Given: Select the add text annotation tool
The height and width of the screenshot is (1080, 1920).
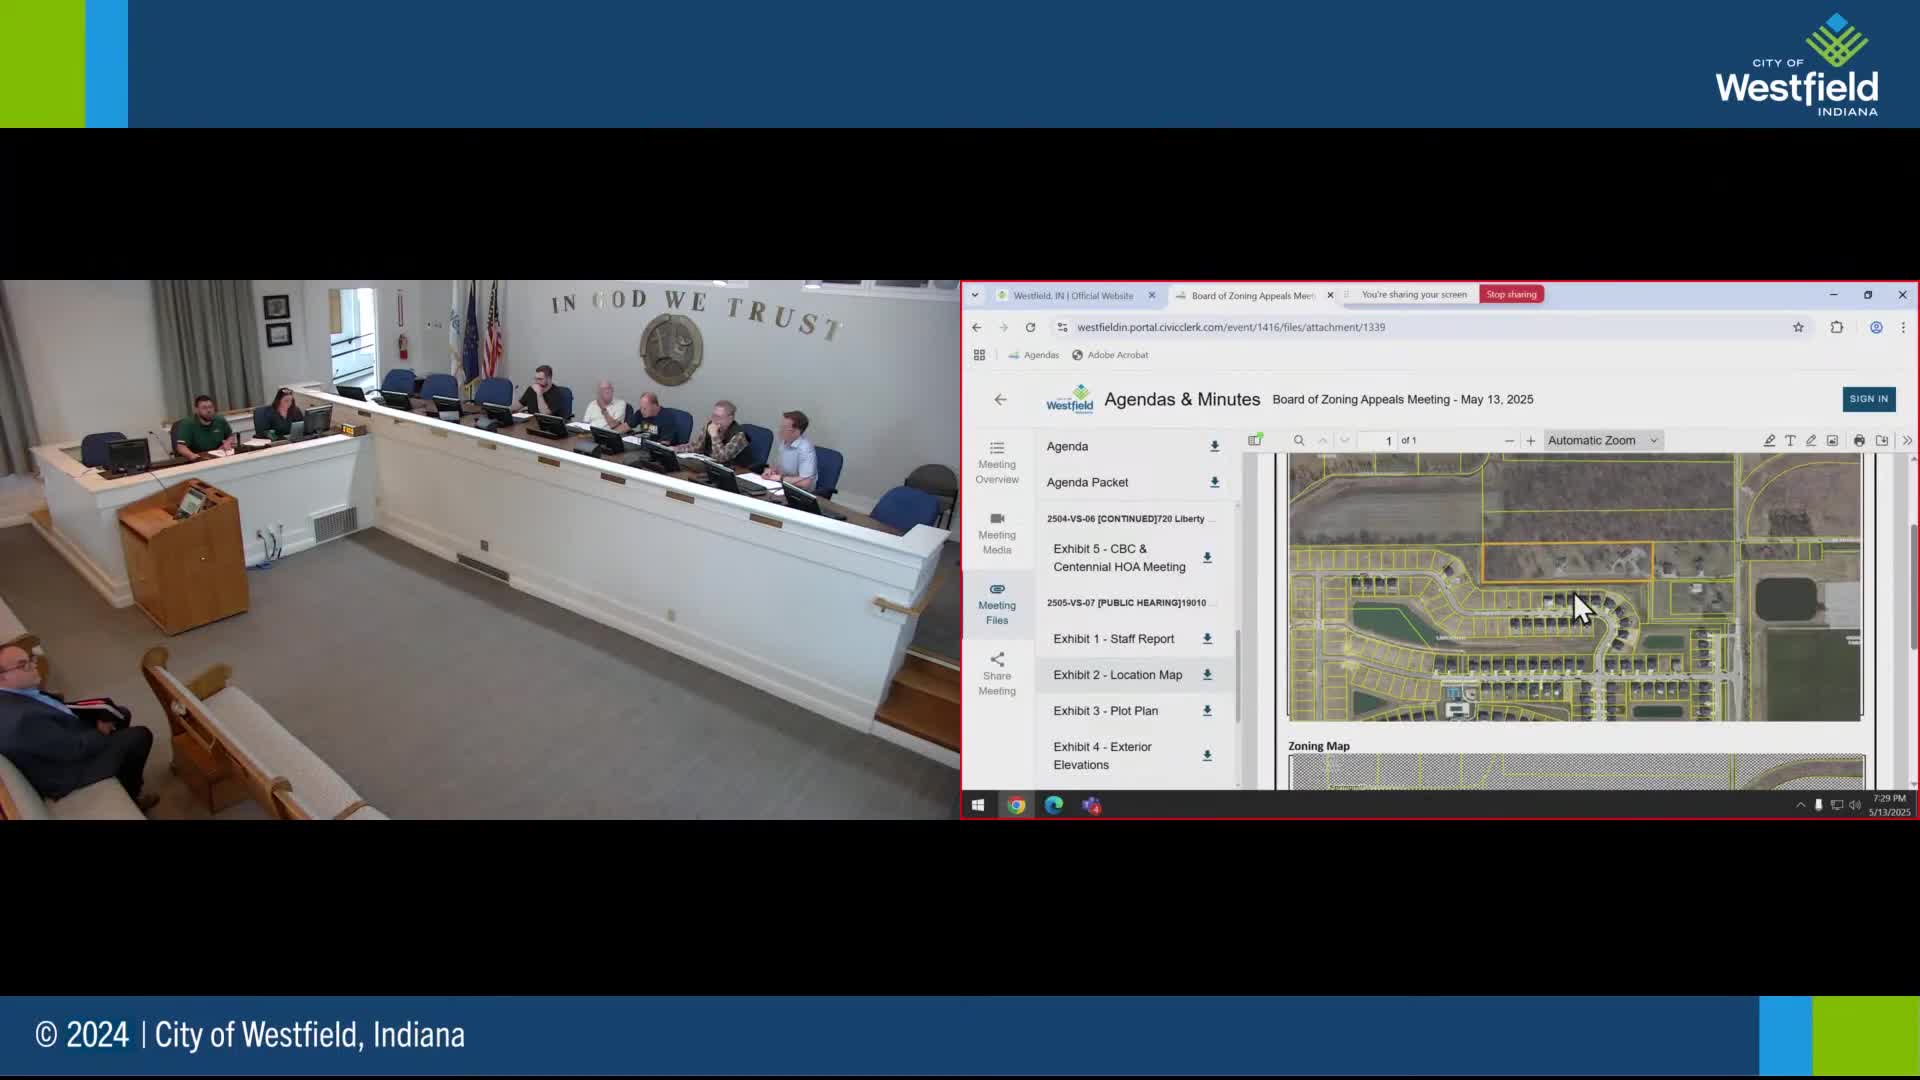Looking at the screenshot, I should [1790, 440].
